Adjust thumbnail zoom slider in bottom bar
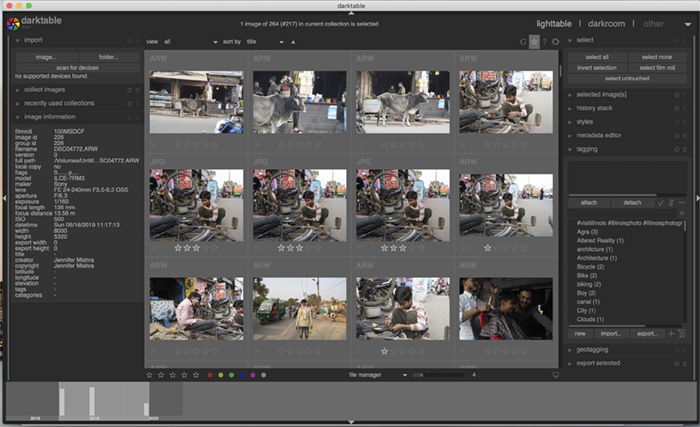The width and height of the screenshot is (700, 427). point(438,375)
